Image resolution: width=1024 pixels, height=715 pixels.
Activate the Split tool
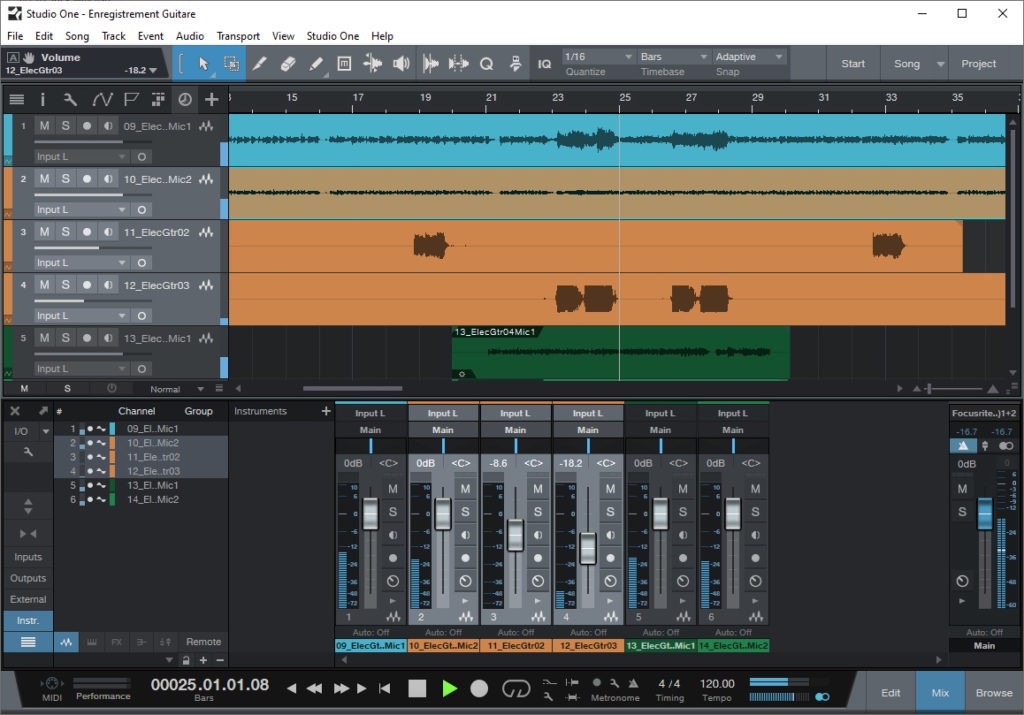pyautogui.click(x=259, y=63)
